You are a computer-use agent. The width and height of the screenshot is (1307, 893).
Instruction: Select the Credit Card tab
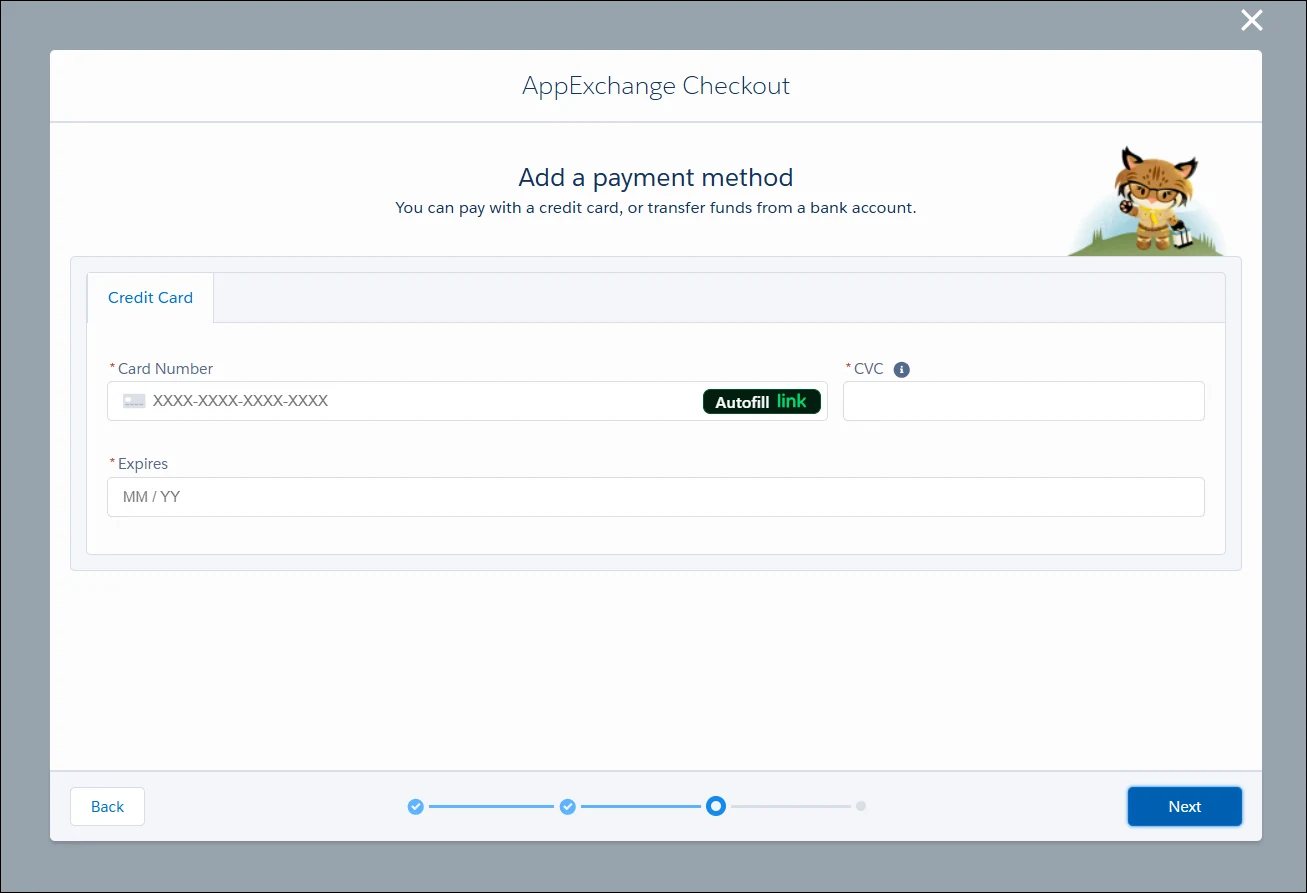(150, 298)
